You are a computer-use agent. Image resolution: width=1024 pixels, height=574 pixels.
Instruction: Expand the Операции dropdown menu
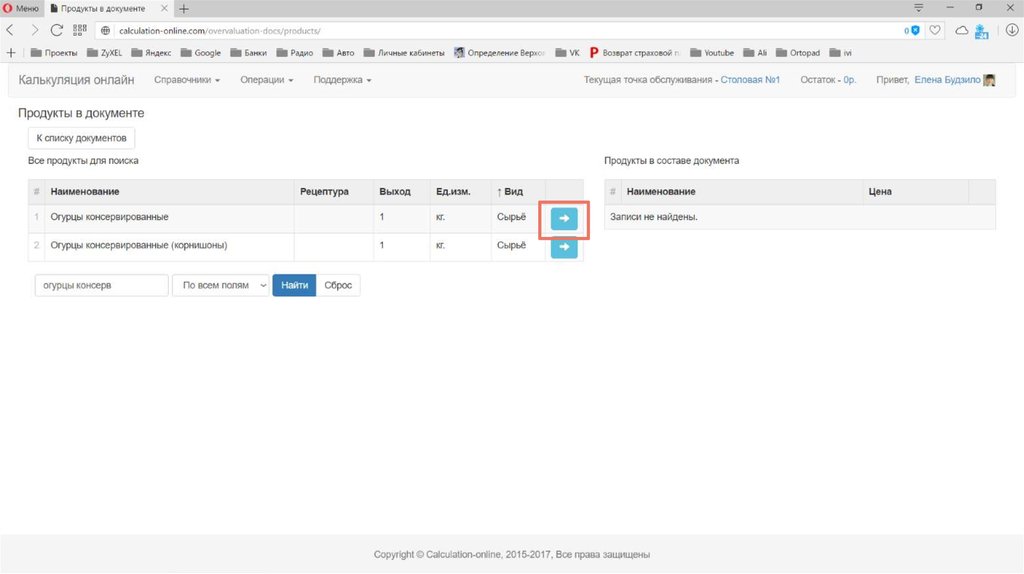267,80
